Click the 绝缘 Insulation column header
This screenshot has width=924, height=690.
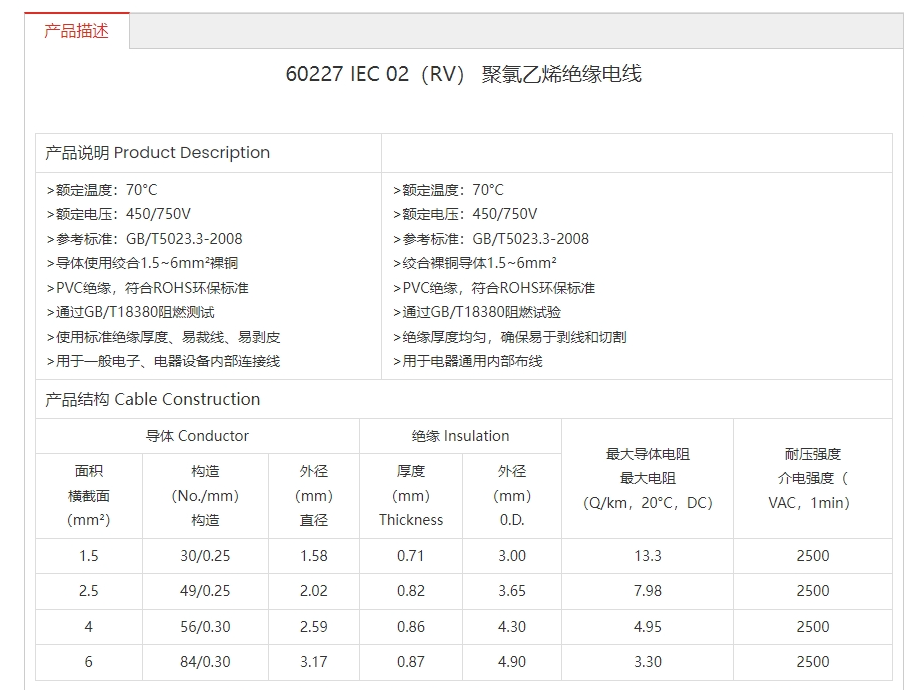tap(460, 436)
